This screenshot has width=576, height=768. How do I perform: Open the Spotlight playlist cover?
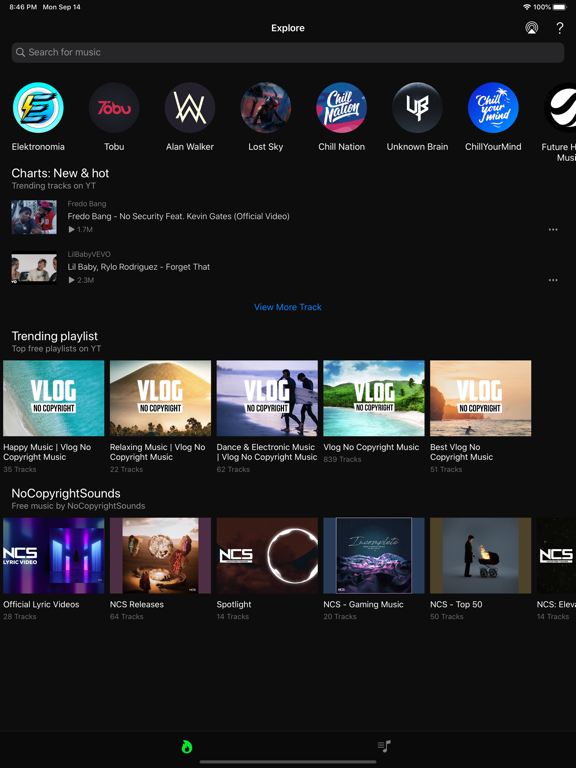tap(267, 555)
